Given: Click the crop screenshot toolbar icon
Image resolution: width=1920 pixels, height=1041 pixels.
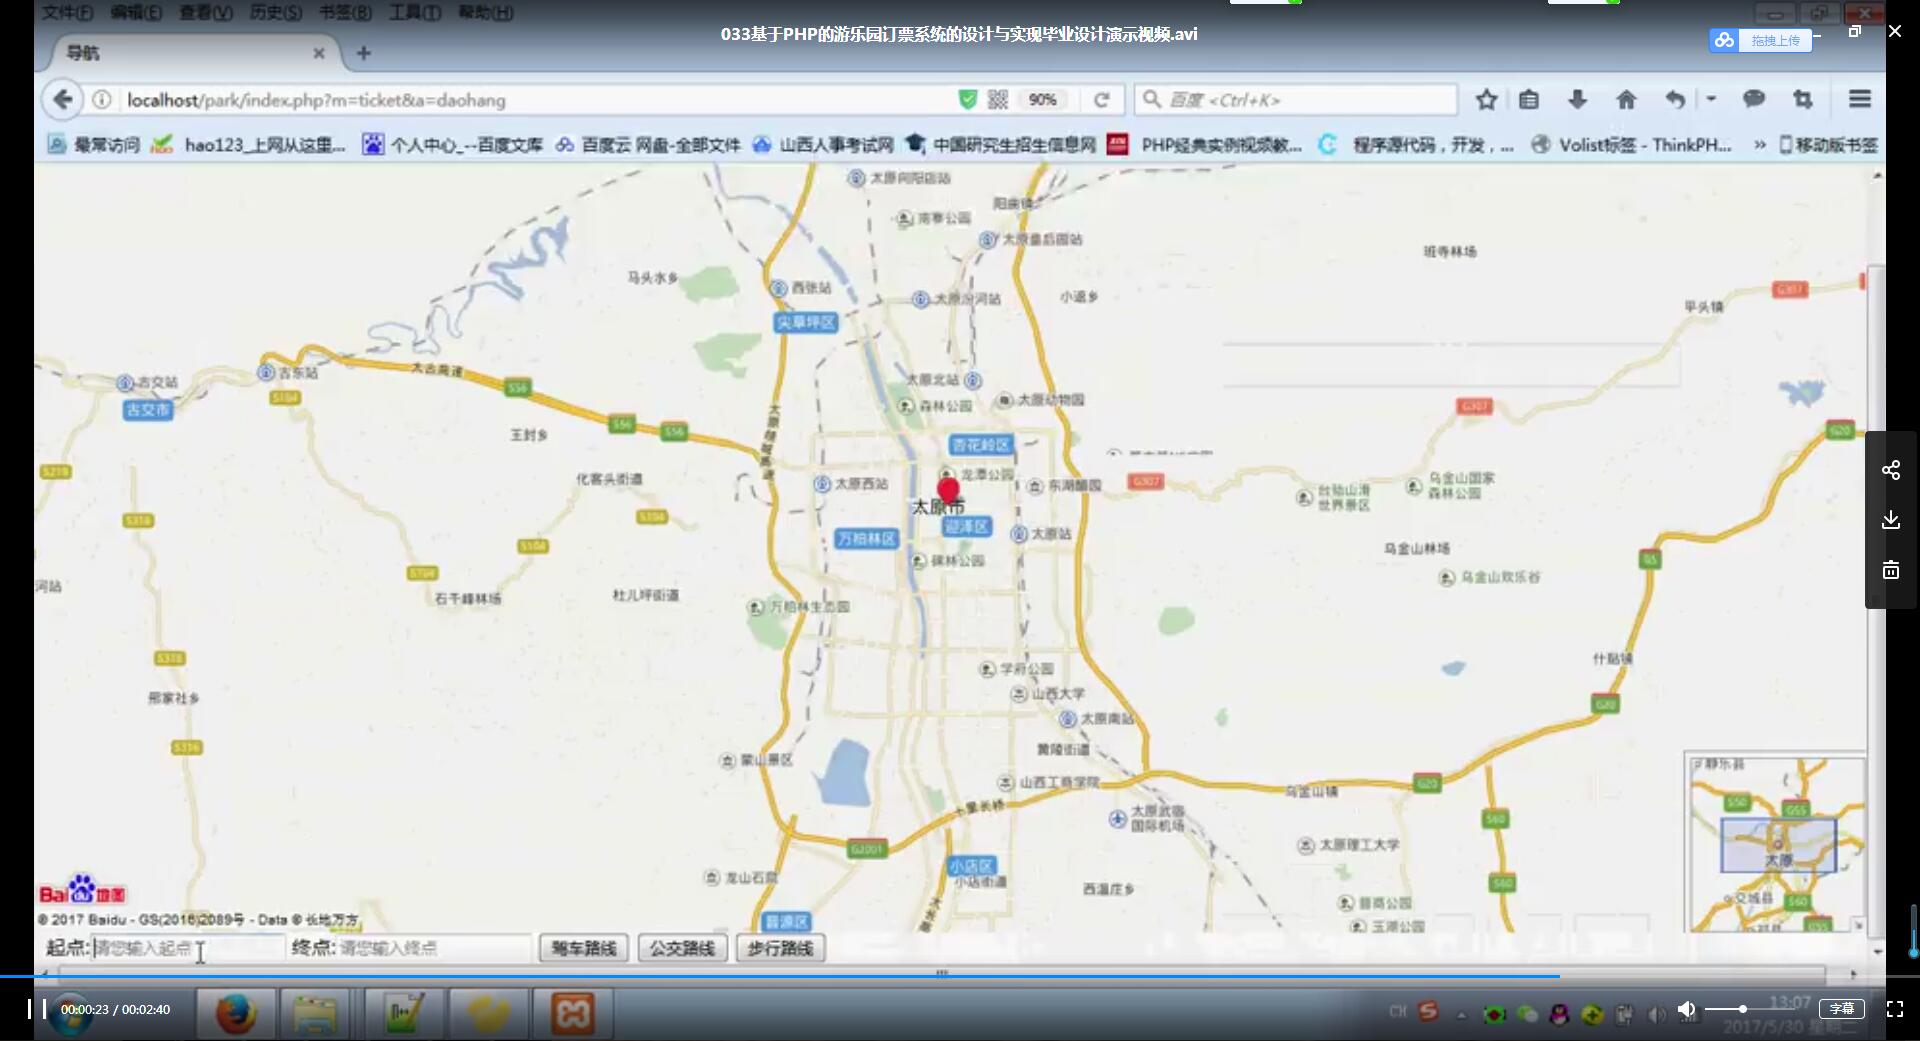Looking at the screenshot, I should coord(1803,100).
